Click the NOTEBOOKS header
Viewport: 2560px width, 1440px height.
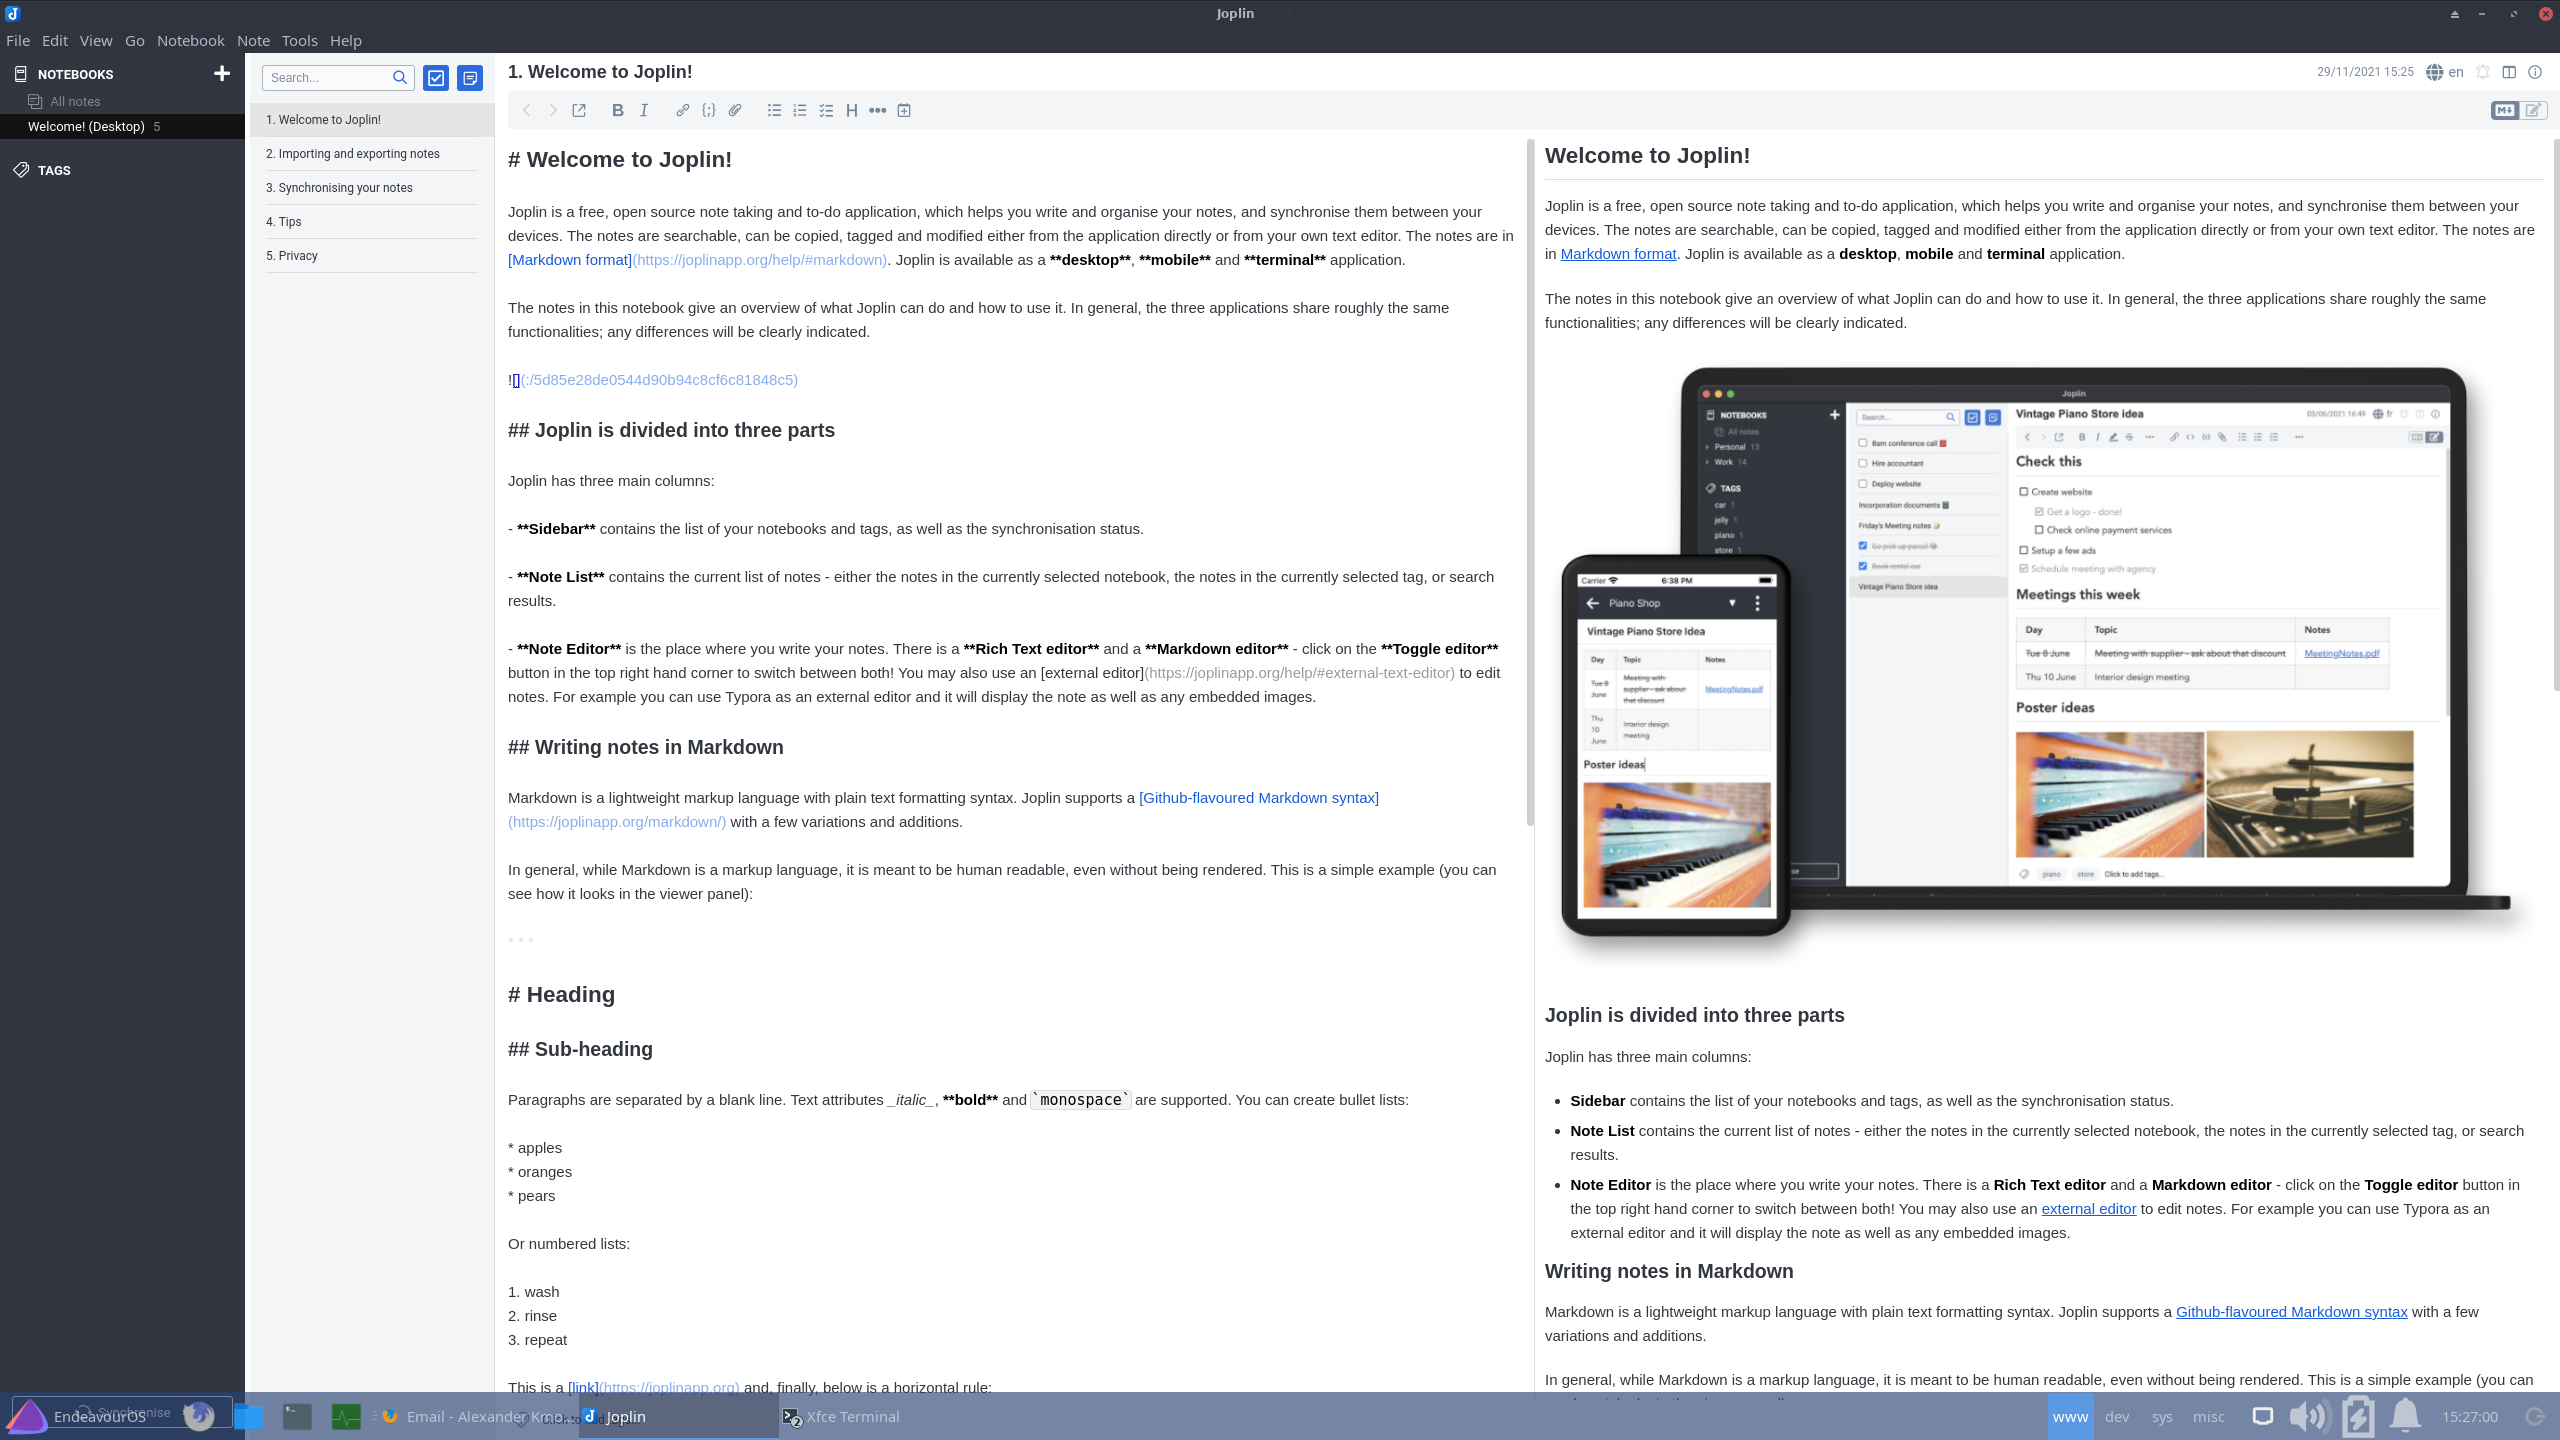point(75,74)
